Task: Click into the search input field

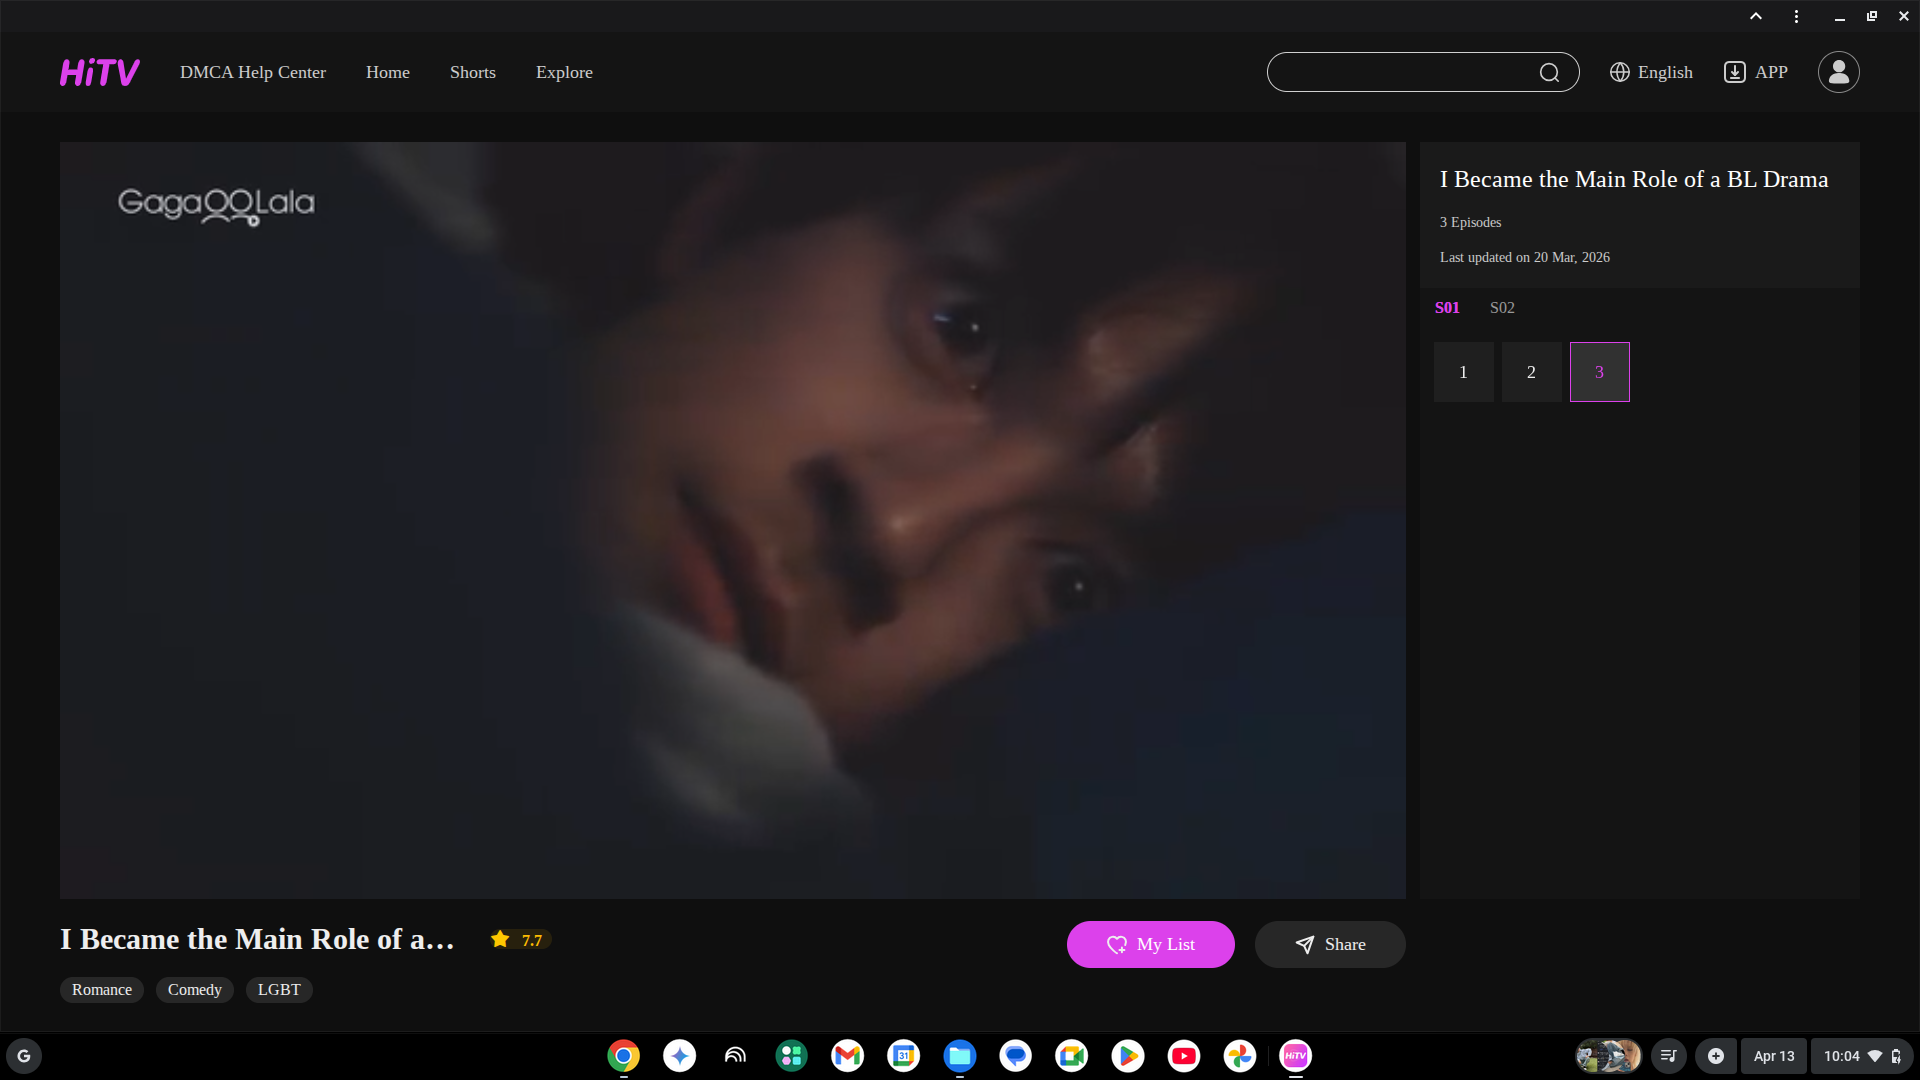Action: (x=1400, y=72)
